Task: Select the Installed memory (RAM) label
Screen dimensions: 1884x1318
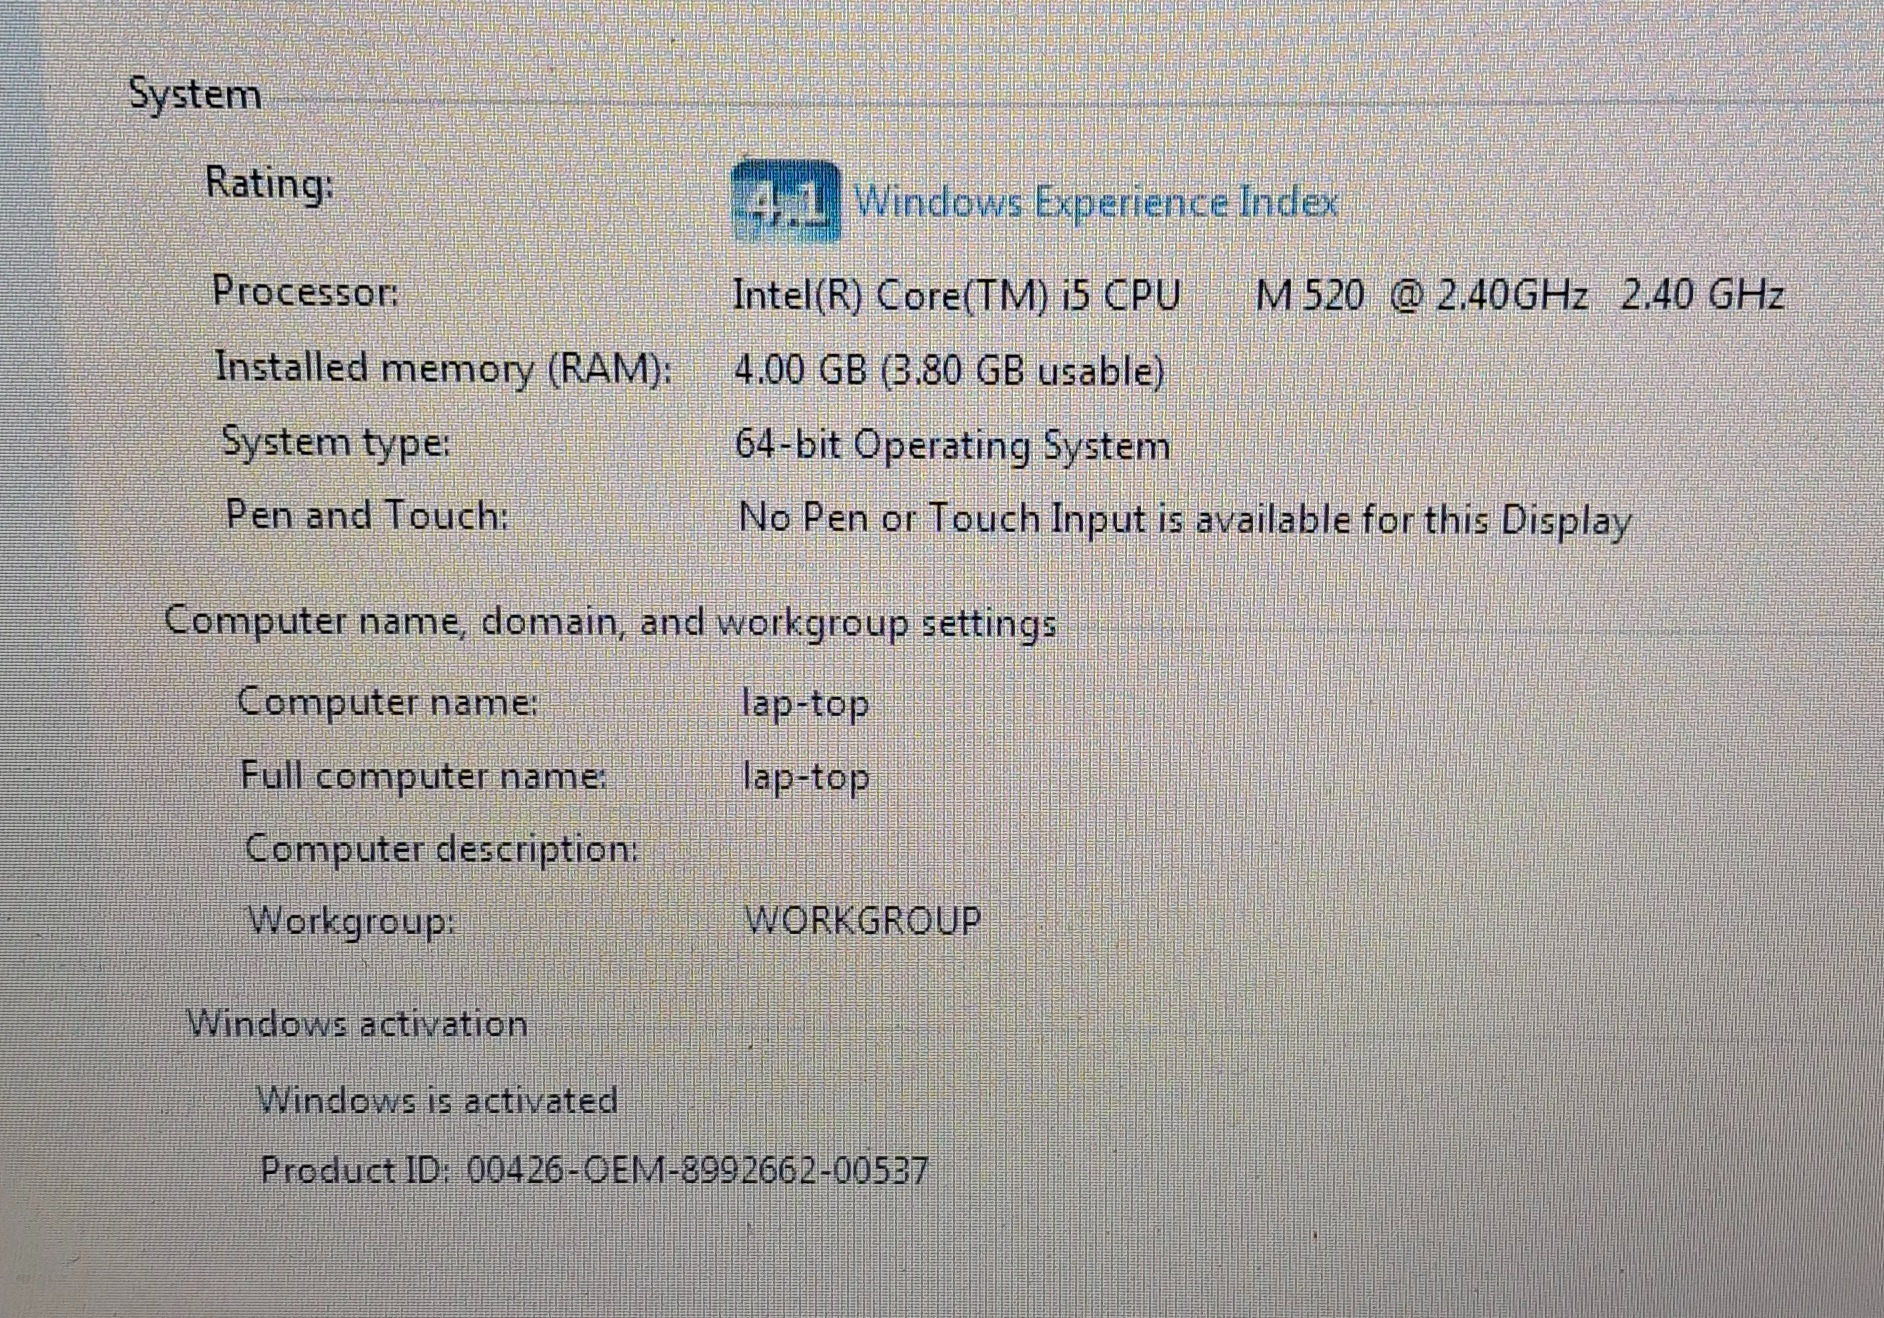Action: click(444, 368)
